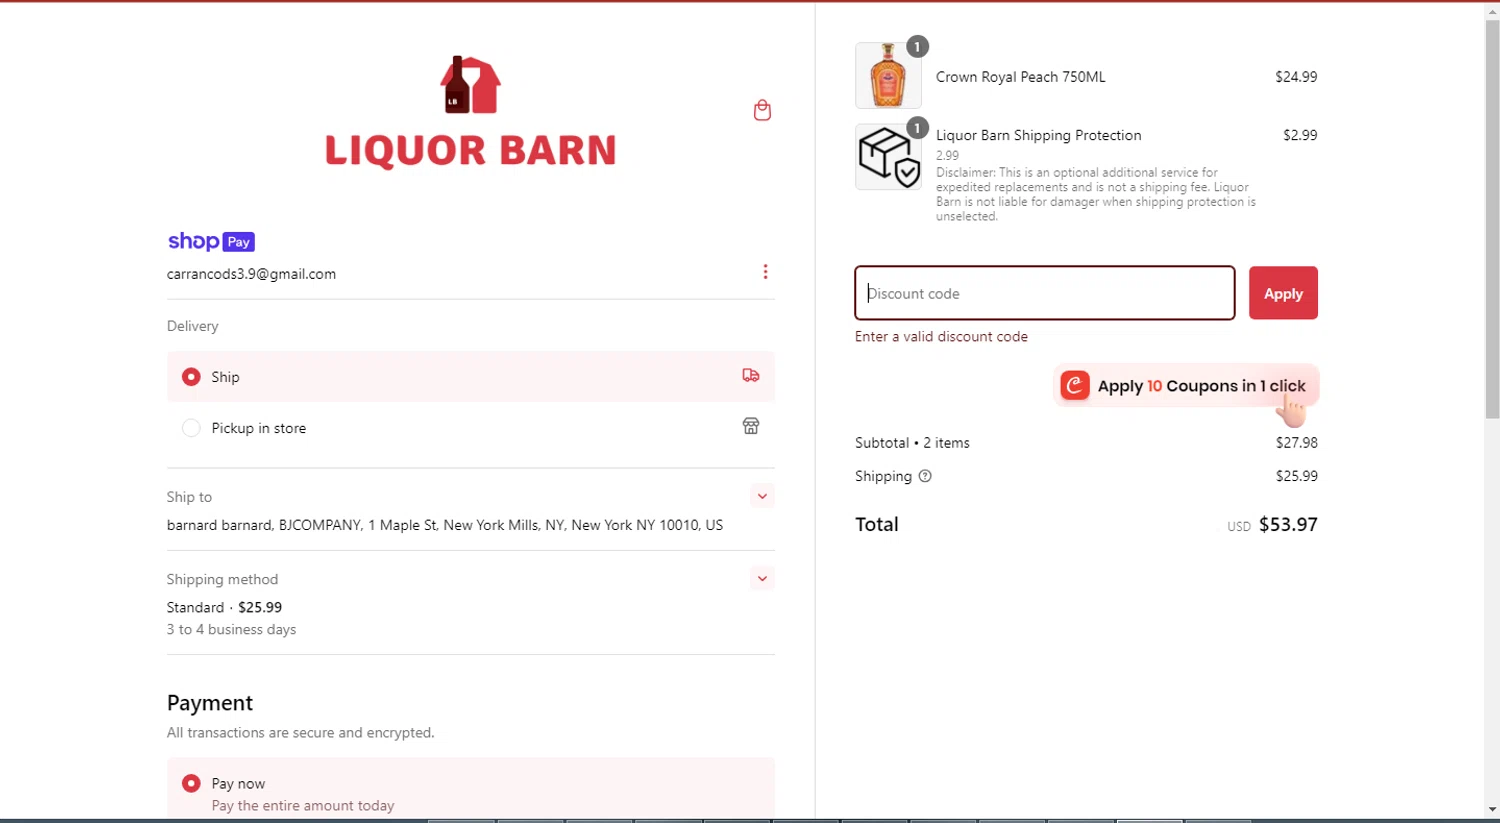This screenshot has width=1500, height=823.
Task: Click the Crown Royal Peach product thumbnail
Action: 888,75
